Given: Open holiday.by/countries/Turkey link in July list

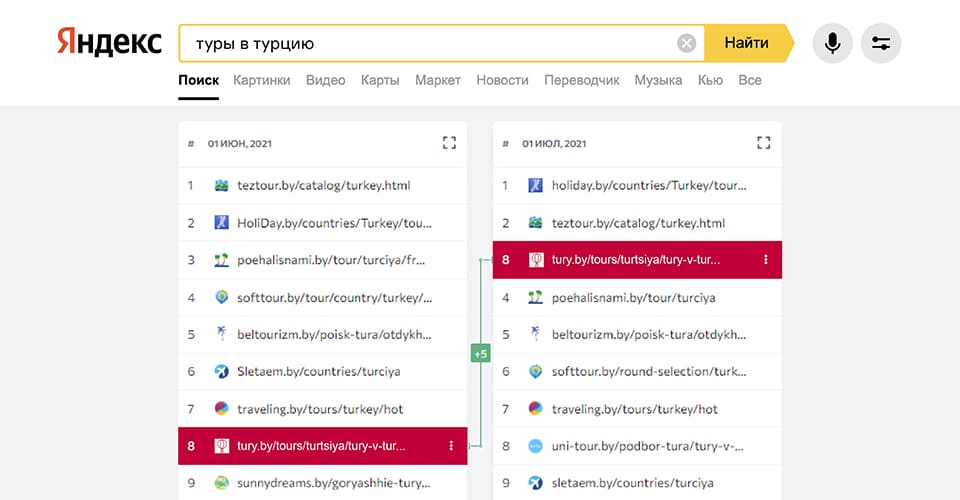Looking at the screenshot, I should coord(649,185).
